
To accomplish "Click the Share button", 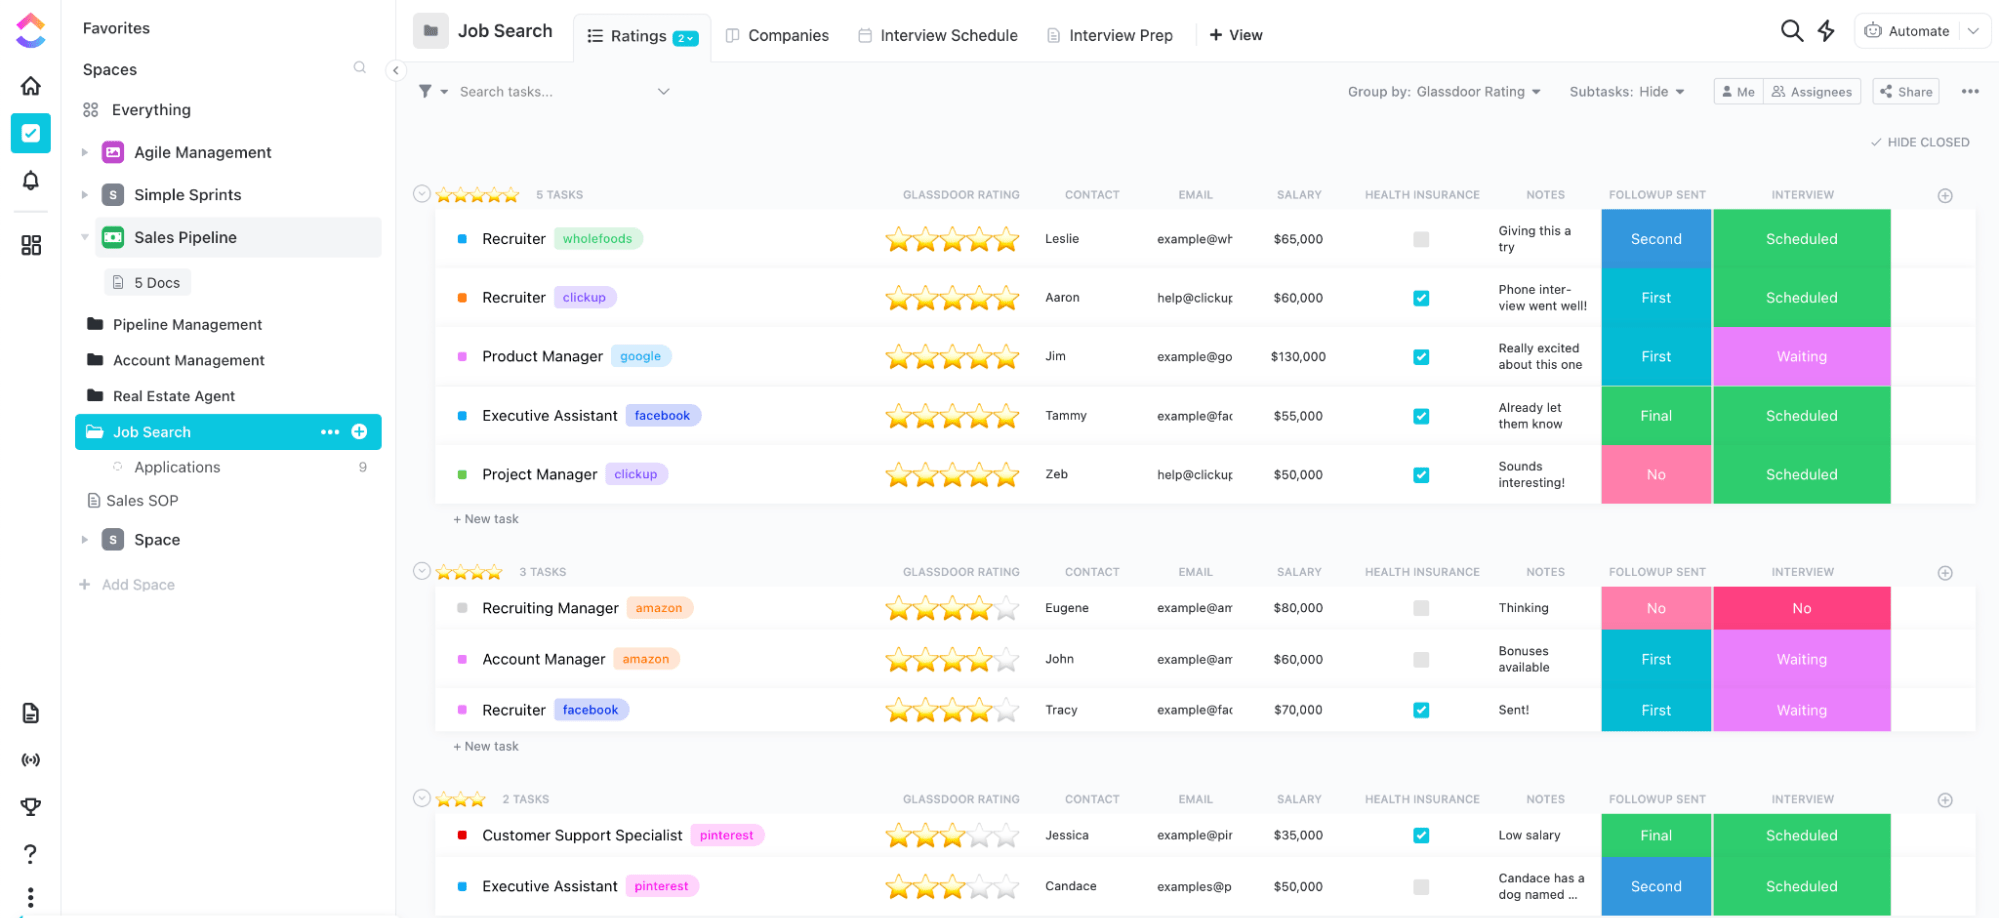I will pyautogui.click(x=1905, y=92).
